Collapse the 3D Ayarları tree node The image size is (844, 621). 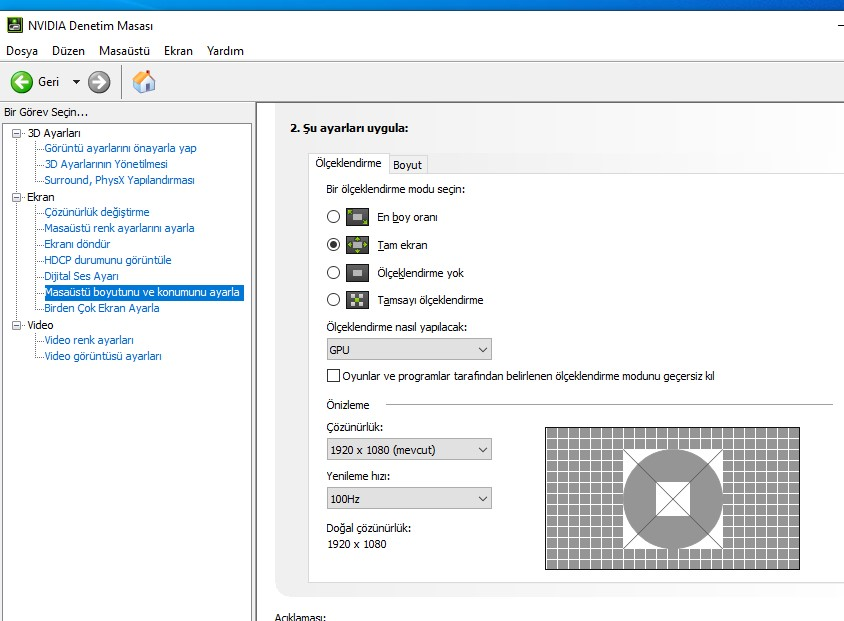(17, 133)
